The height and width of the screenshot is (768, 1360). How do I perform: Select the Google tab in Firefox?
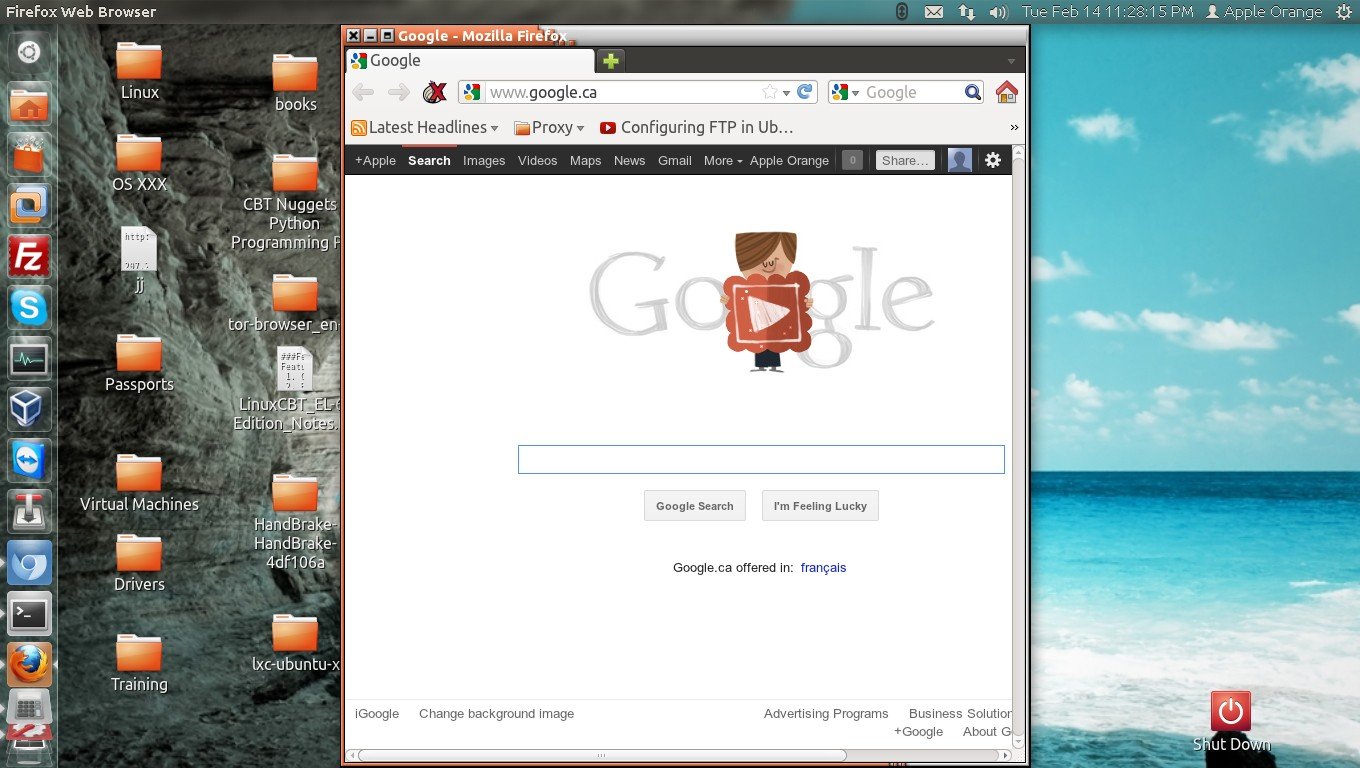[470, 60]
